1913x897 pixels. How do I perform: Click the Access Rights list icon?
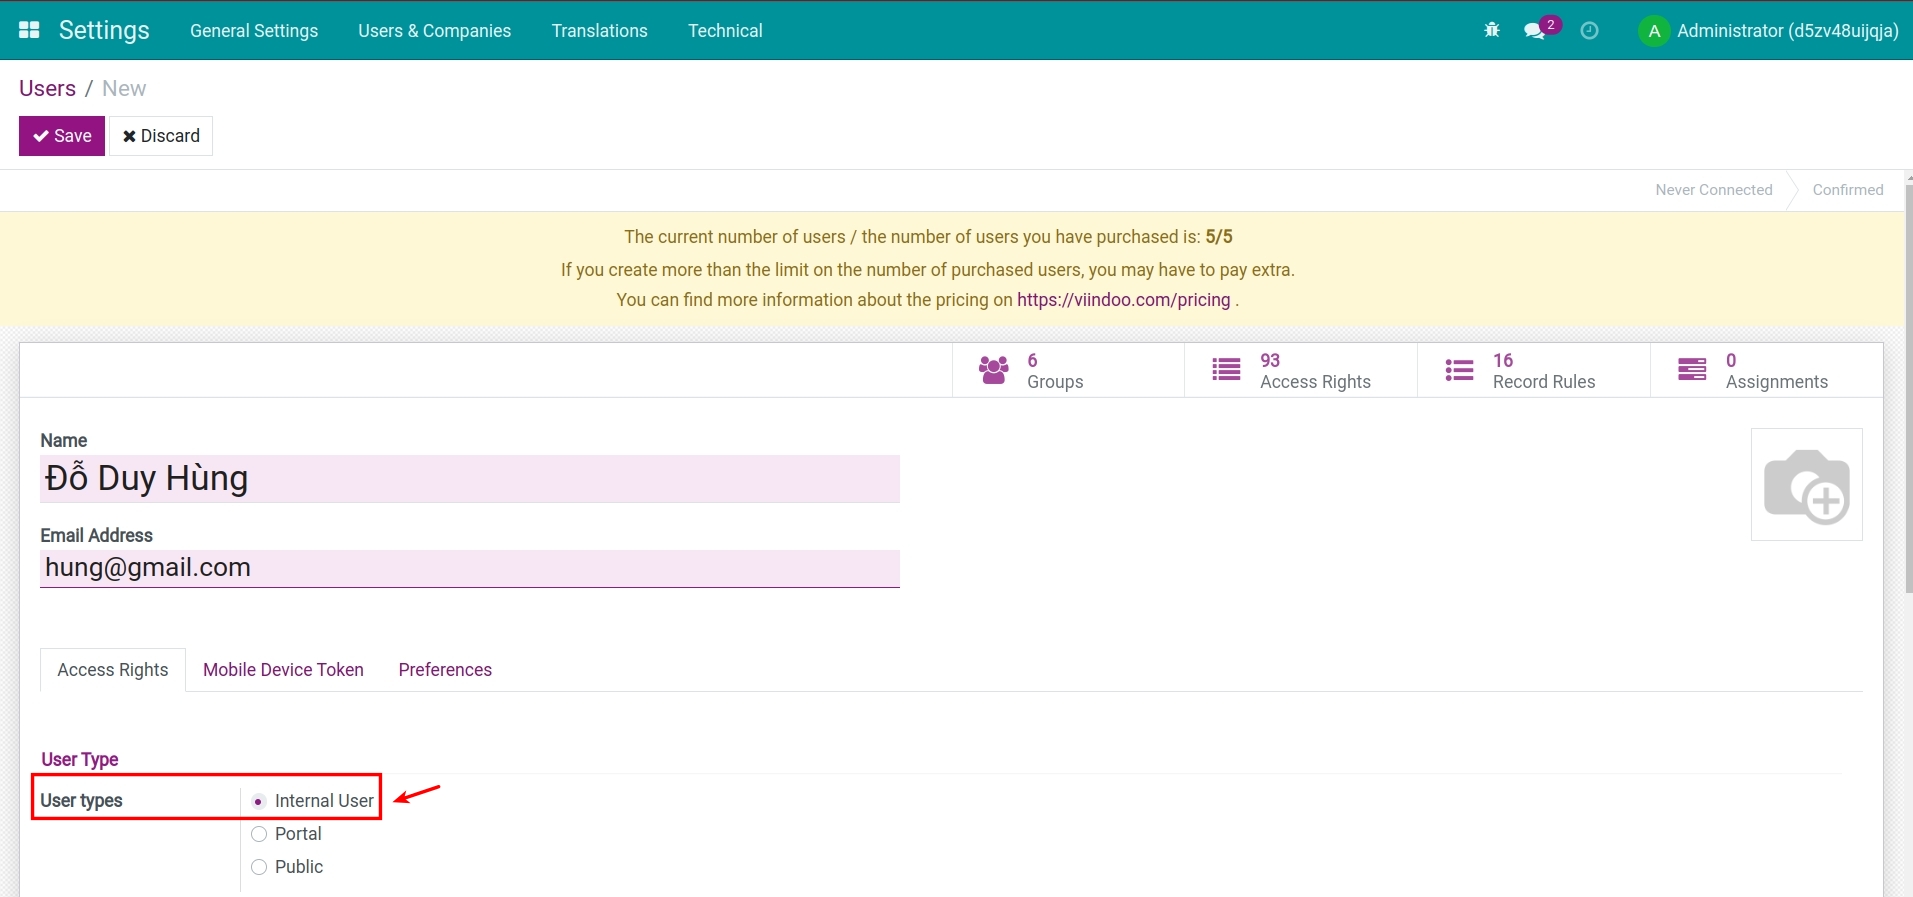click(1226, 370)
